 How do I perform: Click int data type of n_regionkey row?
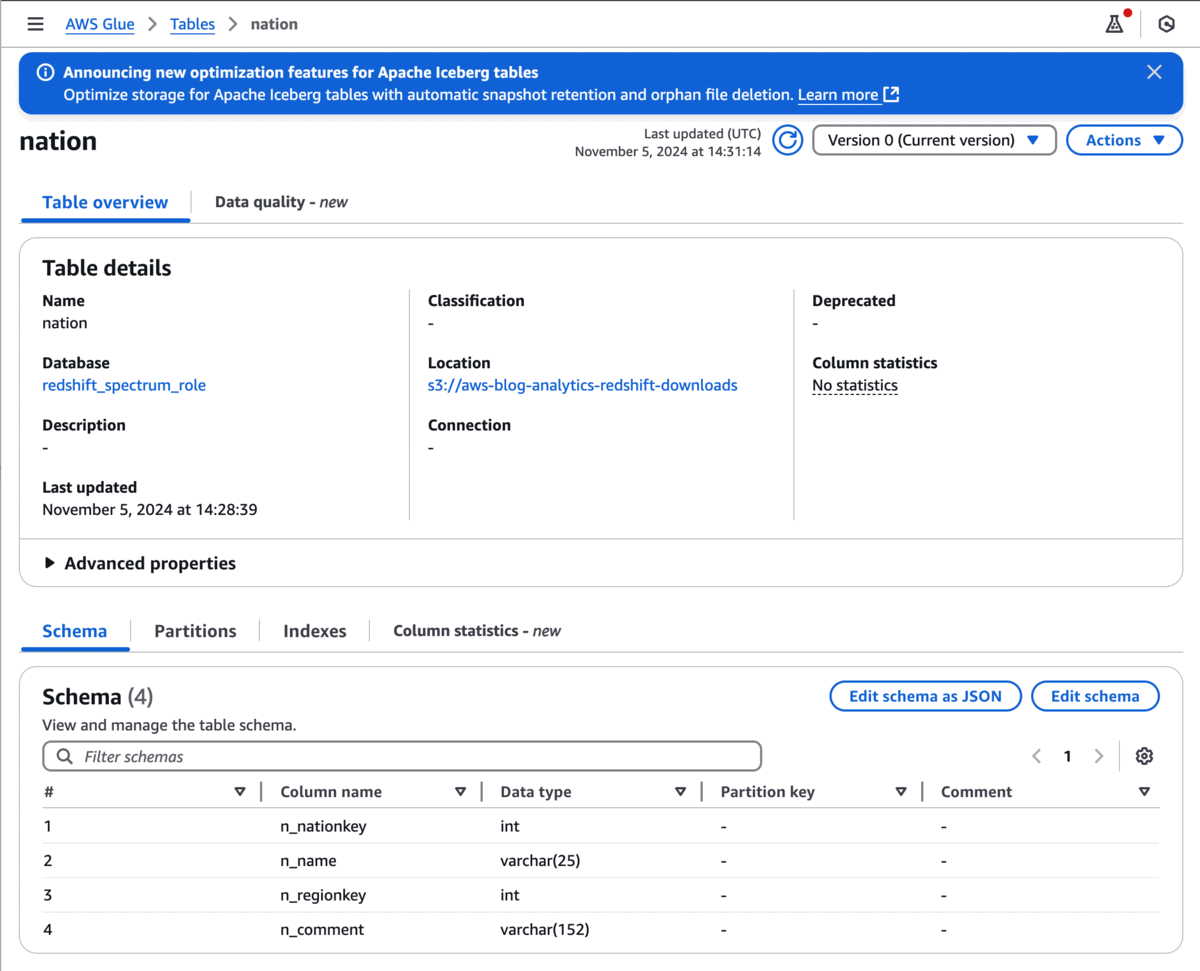coord(510,895)
